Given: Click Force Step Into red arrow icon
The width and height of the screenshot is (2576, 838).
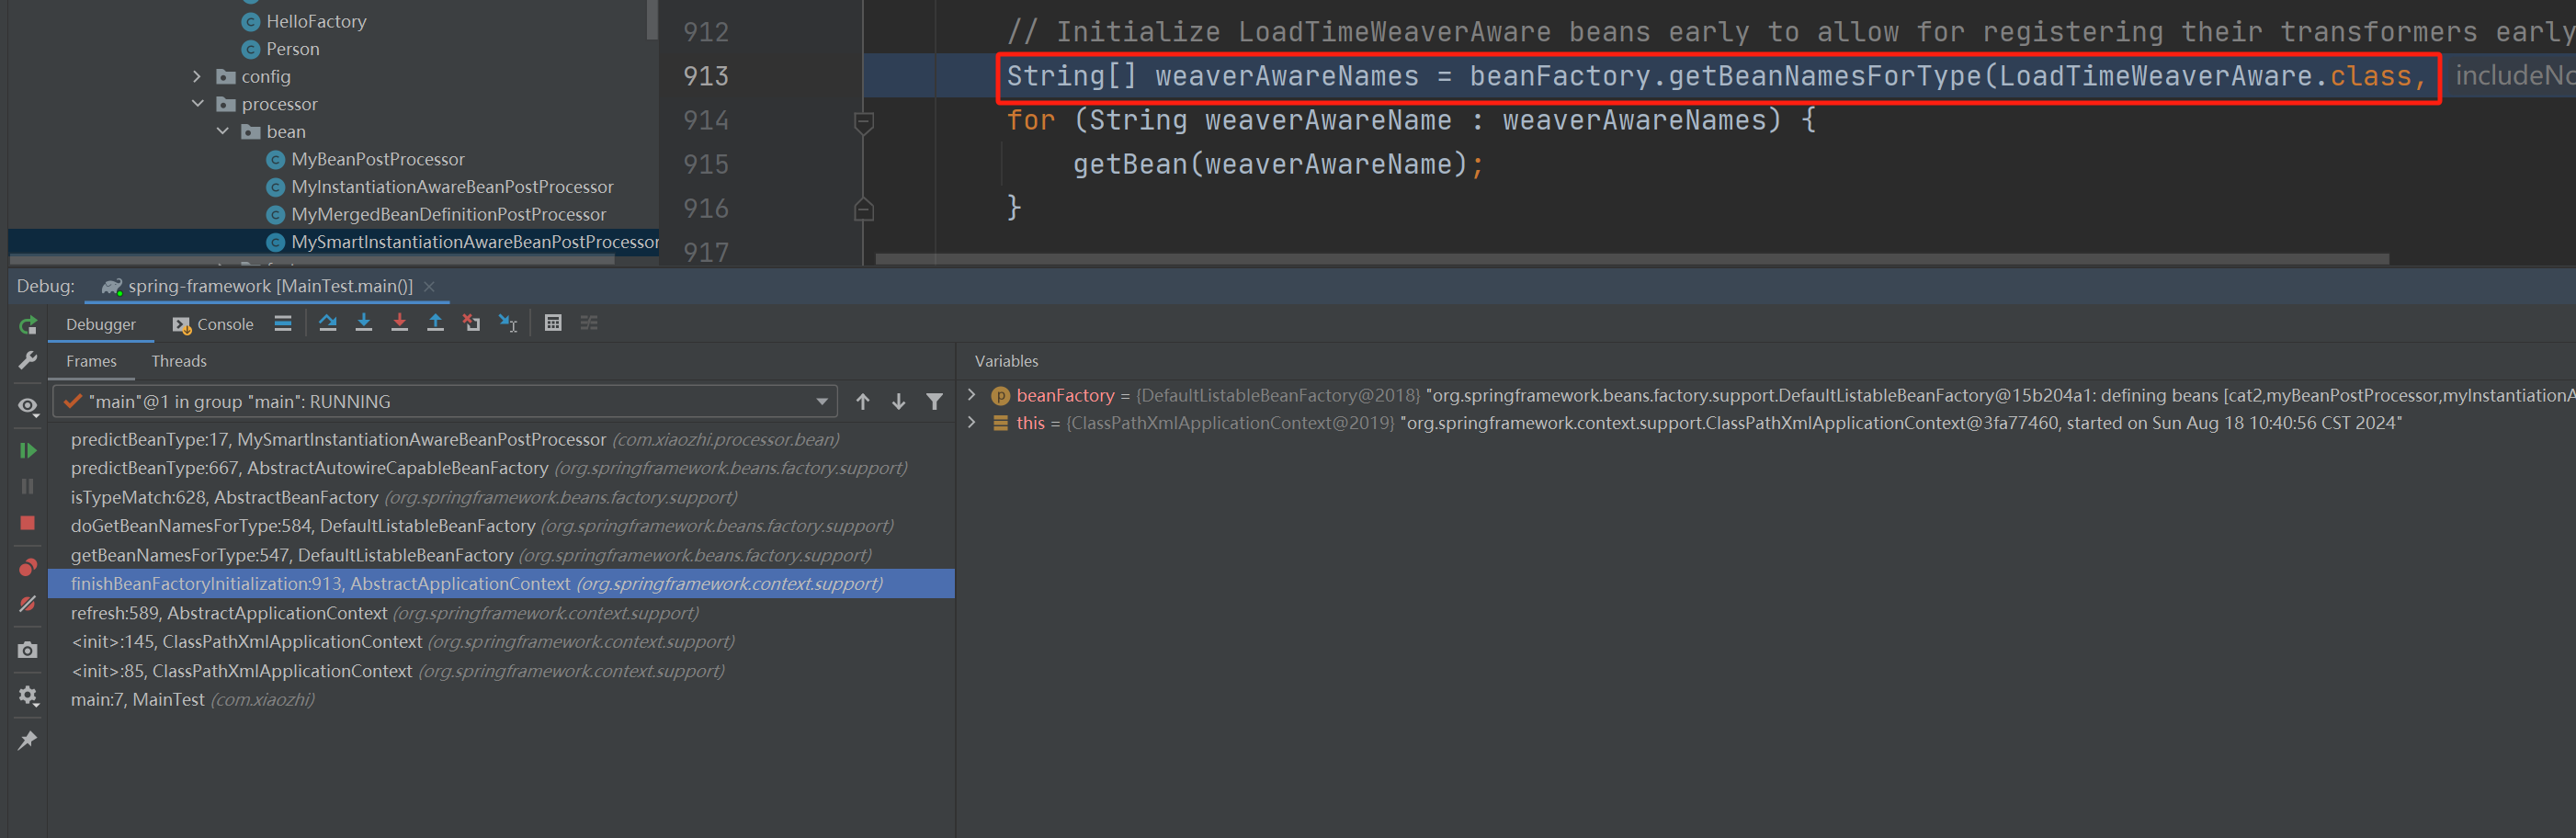Looking at the screenshot, I should coord(400,323).
